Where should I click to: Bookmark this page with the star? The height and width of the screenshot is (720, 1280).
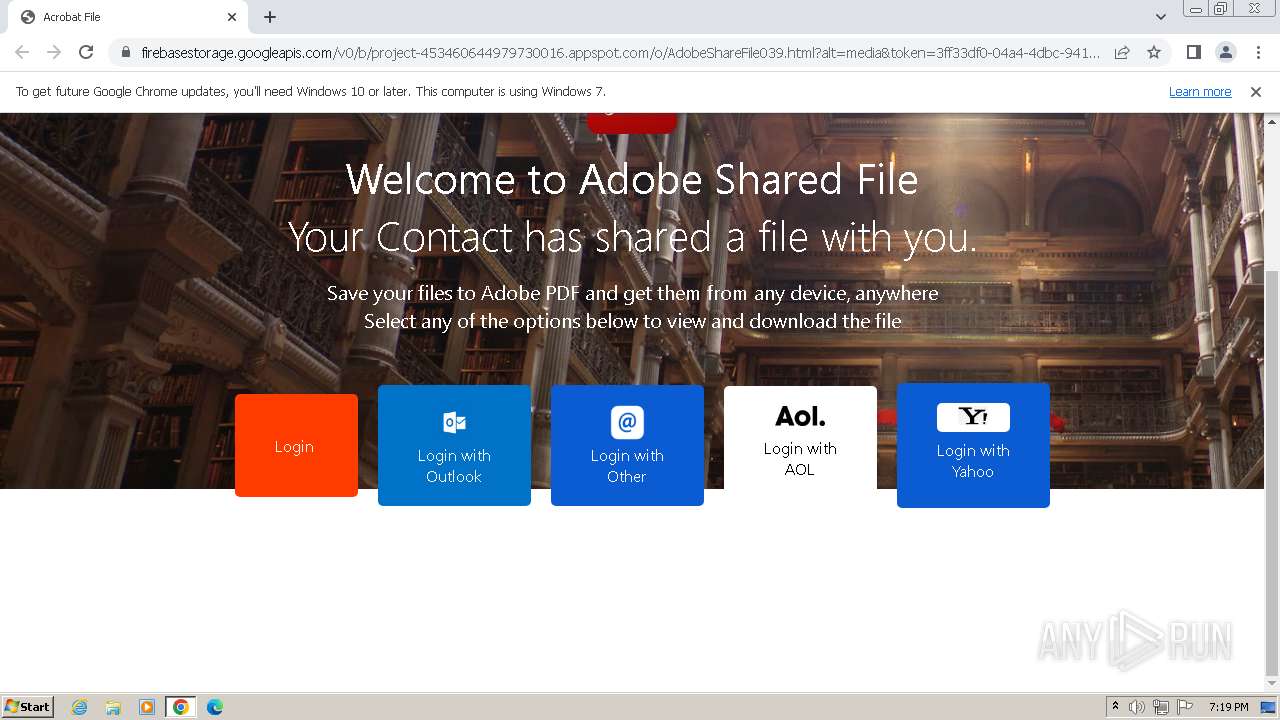[x=1154, y=52]
